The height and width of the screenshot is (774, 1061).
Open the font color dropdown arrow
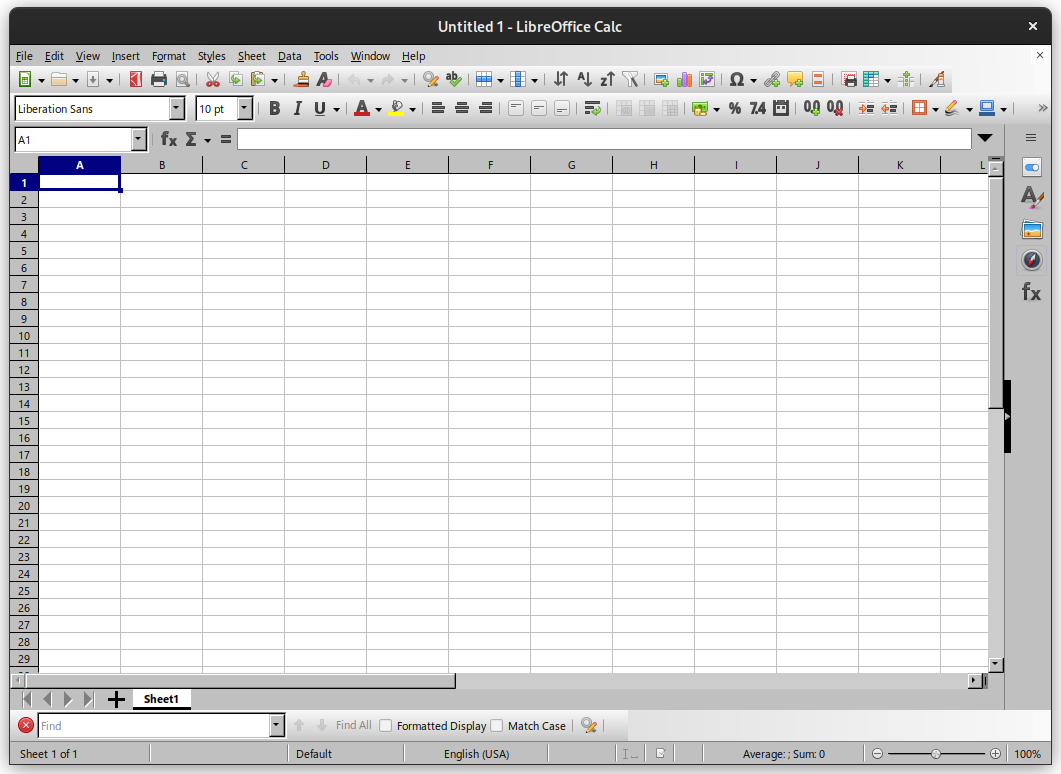[x=376, y=107]
